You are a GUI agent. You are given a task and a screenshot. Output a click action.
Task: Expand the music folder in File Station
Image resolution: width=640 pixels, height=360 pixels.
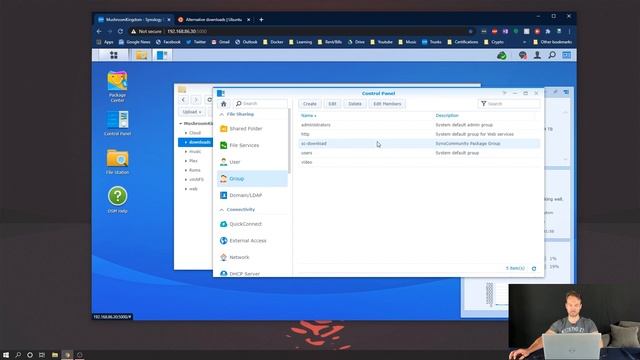pyautogui.click(x=186, y=152)
